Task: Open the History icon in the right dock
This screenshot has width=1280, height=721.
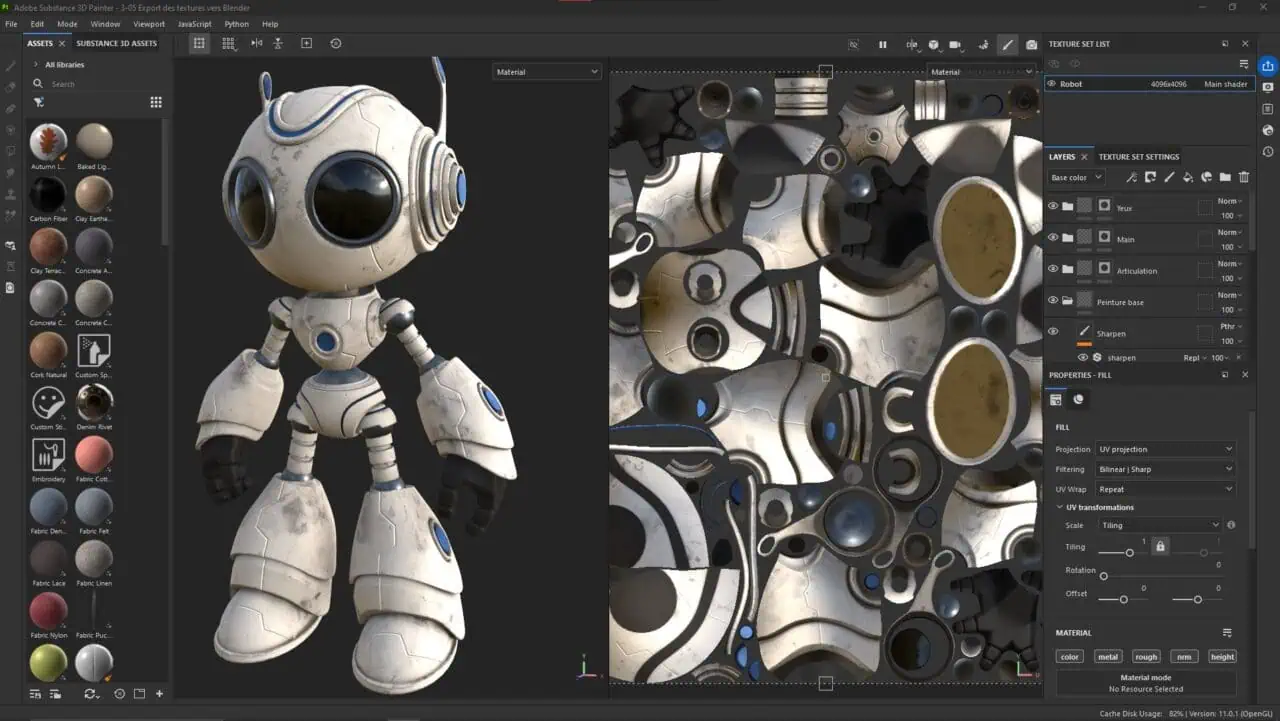Action: [1268, 152]
